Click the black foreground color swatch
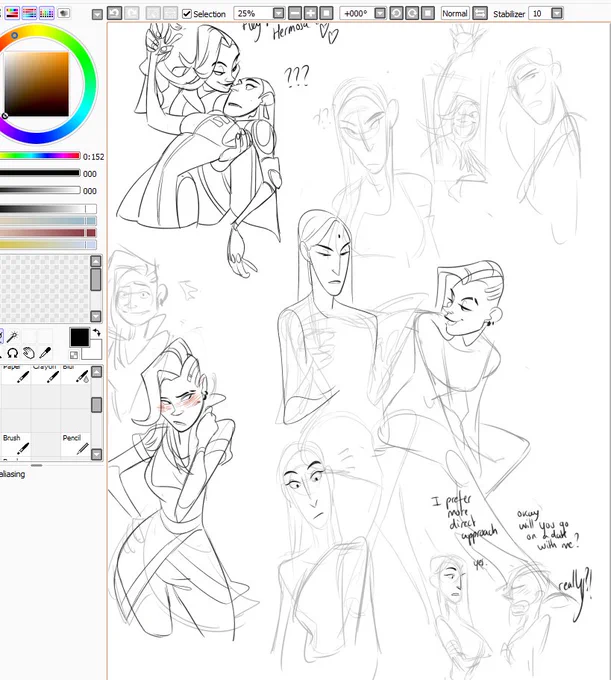 coord(80,337)
